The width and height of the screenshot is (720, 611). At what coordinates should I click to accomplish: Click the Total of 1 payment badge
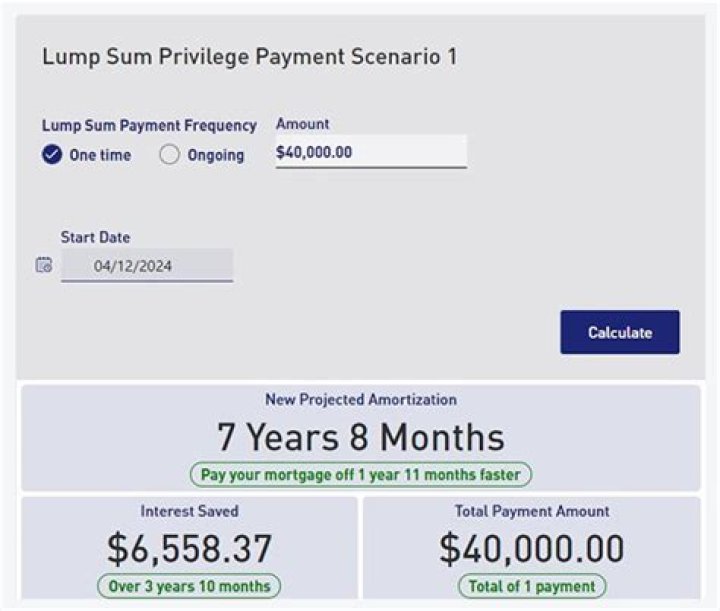[x=532, y=586]
